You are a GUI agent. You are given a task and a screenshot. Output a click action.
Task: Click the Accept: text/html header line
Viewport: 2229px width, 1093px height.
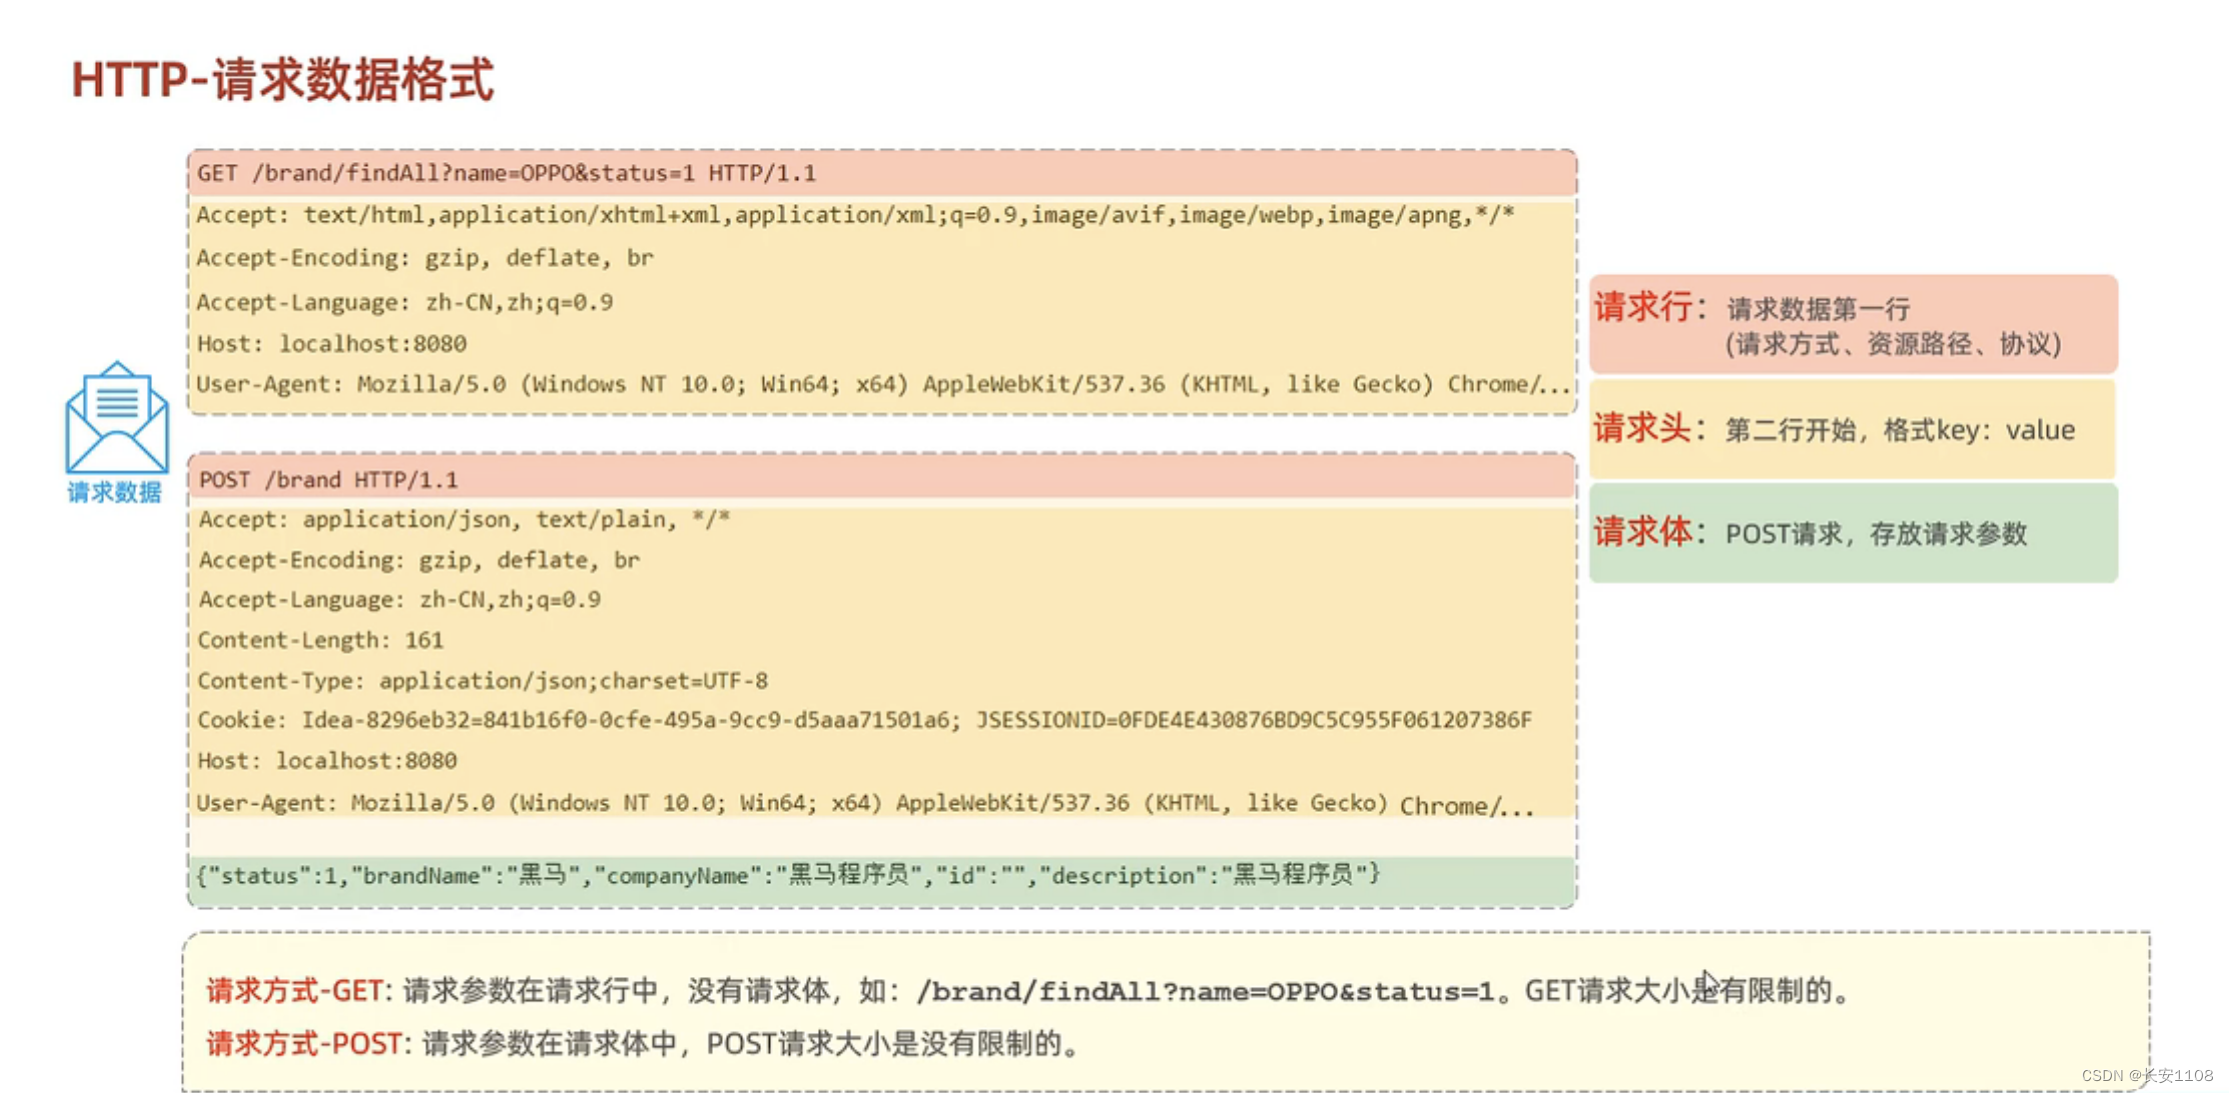coord(855,215)
